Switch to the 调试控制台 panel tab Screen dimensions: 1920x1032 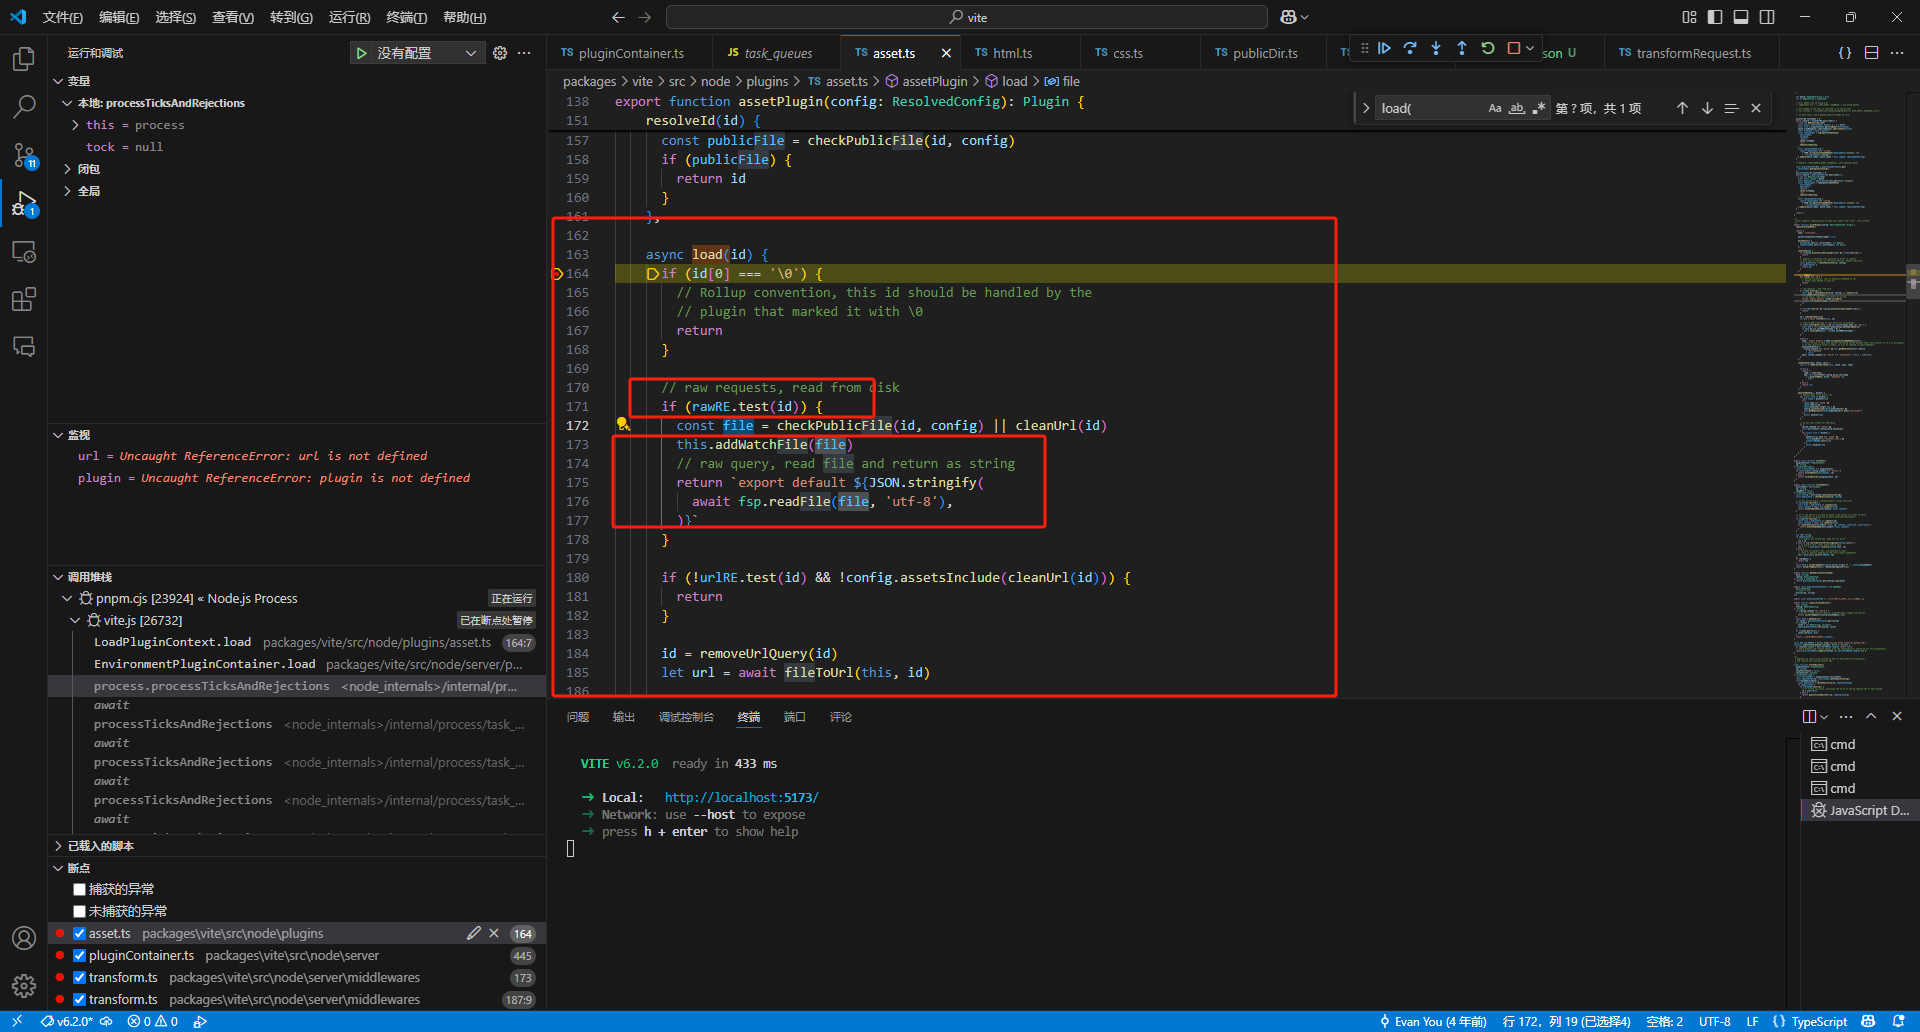(x=686, y=717)
